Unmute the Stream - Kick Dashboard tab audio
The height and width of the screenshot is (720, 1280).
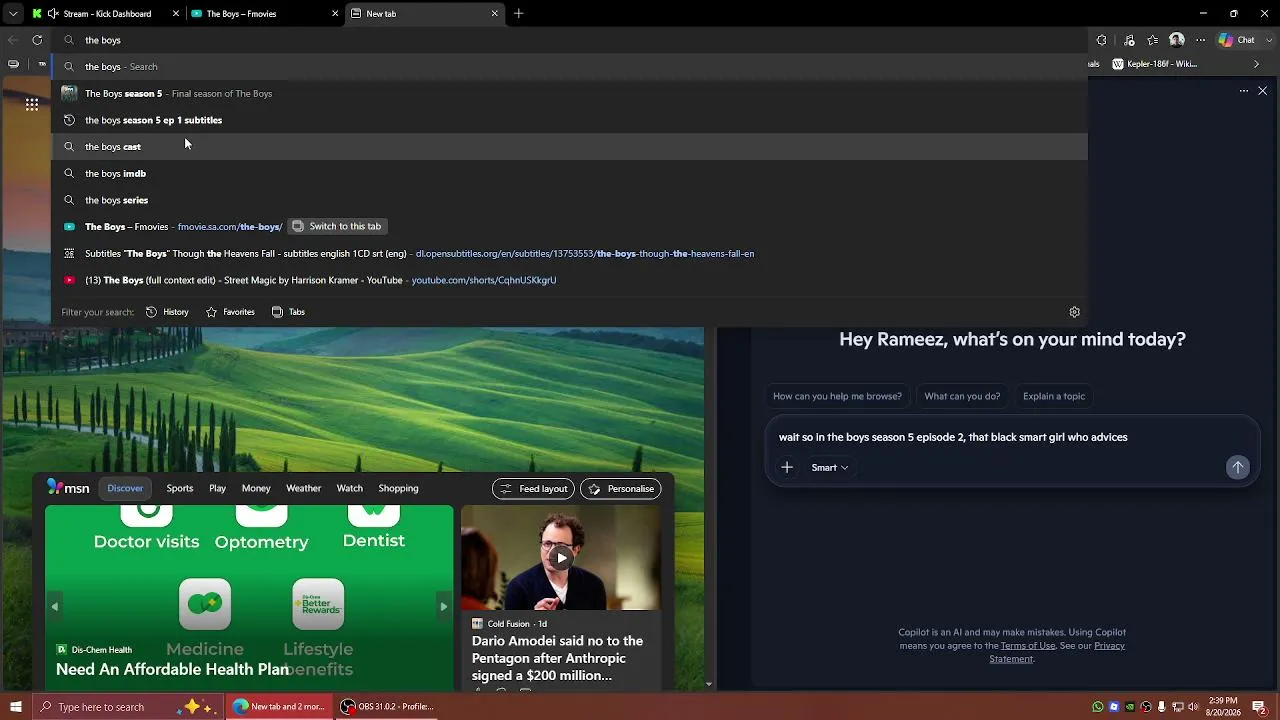coord(52,14)
